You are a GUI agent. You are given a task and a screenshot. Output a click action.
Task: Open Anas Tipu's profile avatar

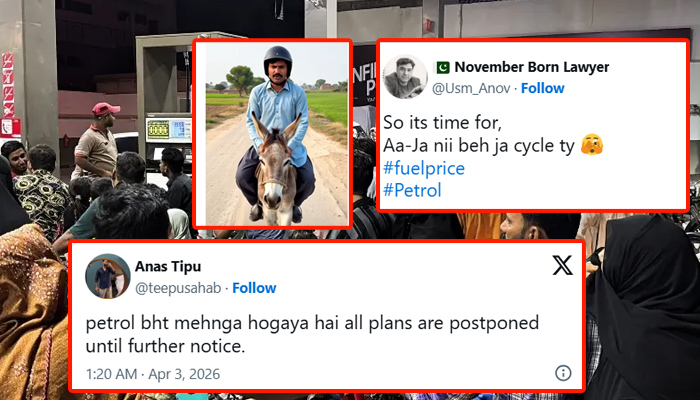[x=108, y=276]
